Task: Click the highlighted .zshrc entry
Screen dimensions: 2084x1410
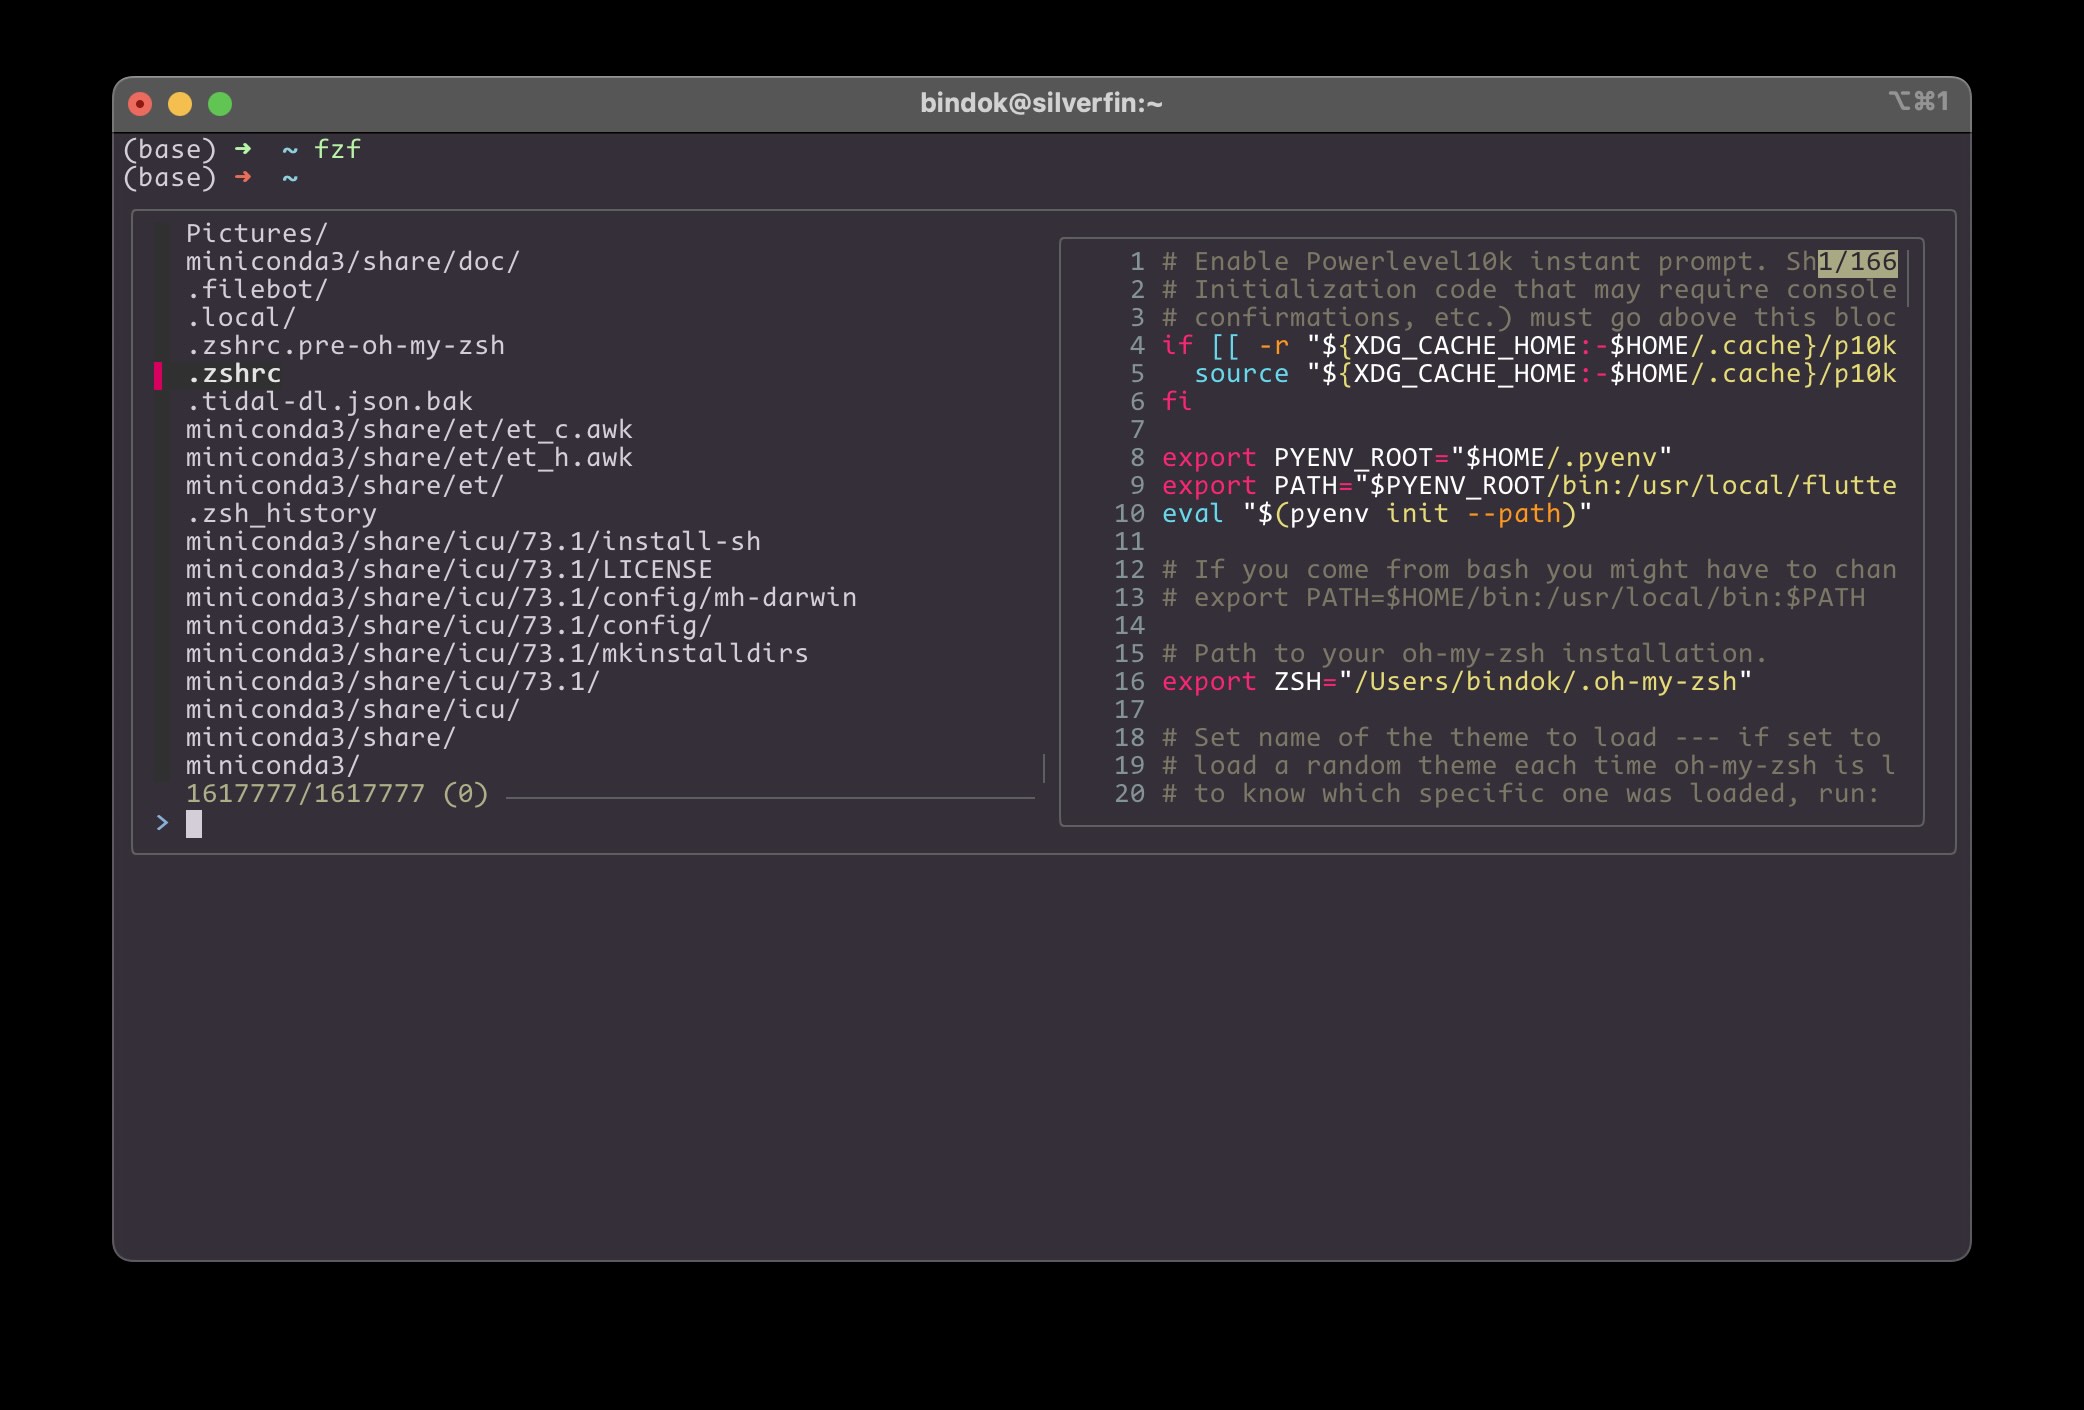Action: click(233, 373)
